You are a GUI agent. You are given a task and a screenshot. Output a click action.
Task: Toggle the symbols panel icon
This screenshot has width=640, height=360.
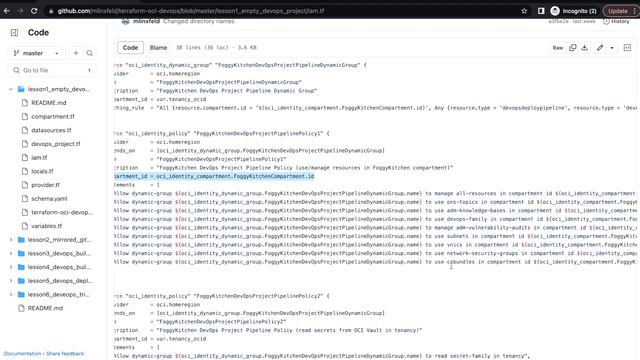627,48
